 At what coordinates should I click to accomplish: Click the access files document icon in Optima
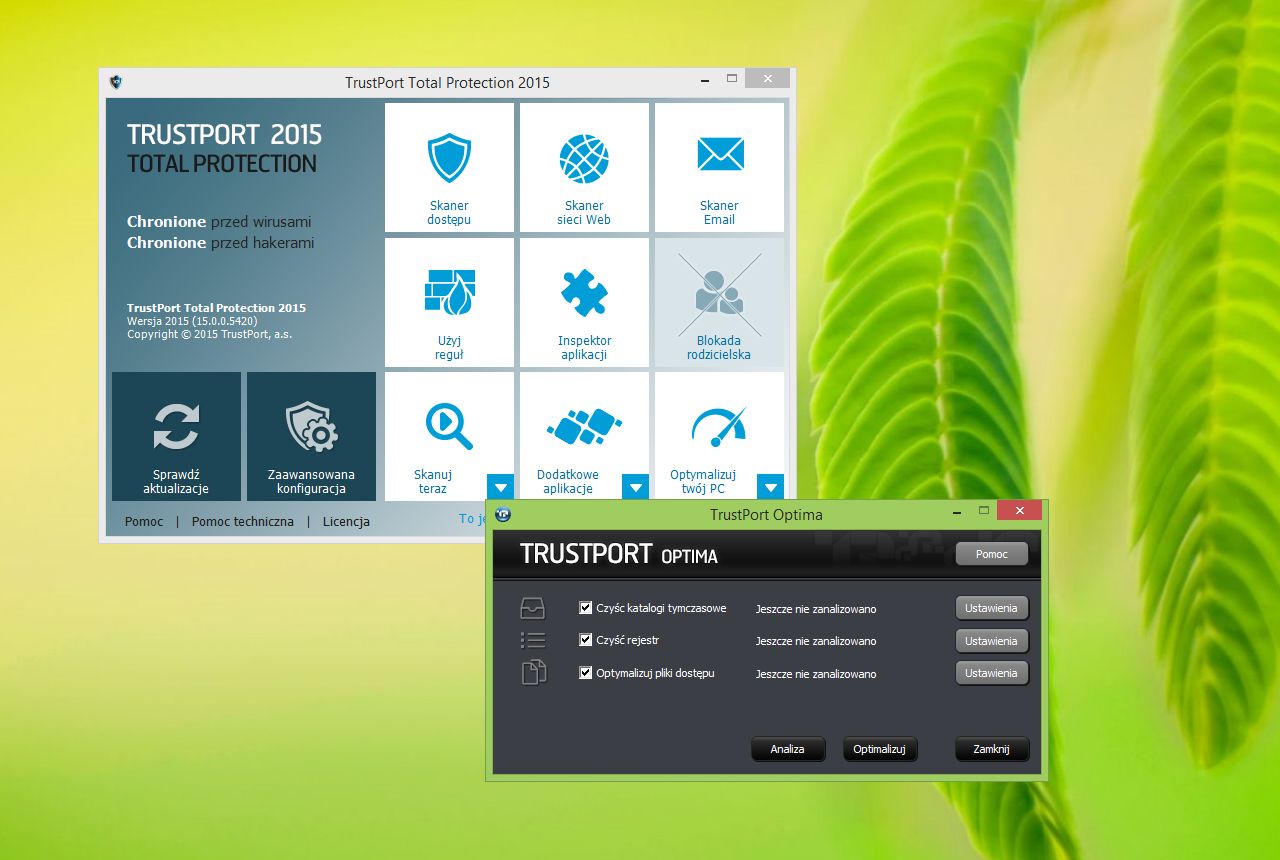tap(534, 673)
